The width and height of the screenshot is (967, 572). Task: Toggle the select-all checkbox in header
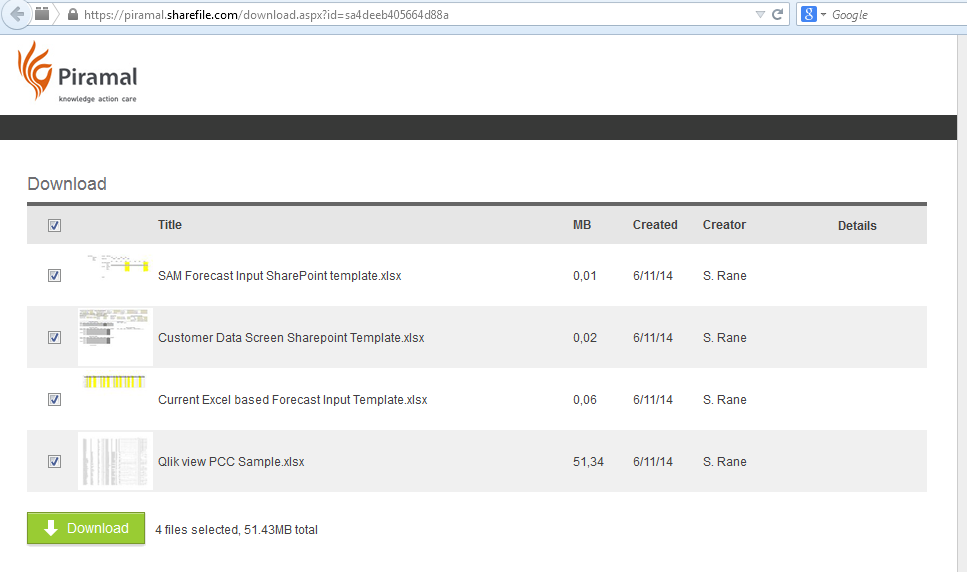click(x=55, y=226)
